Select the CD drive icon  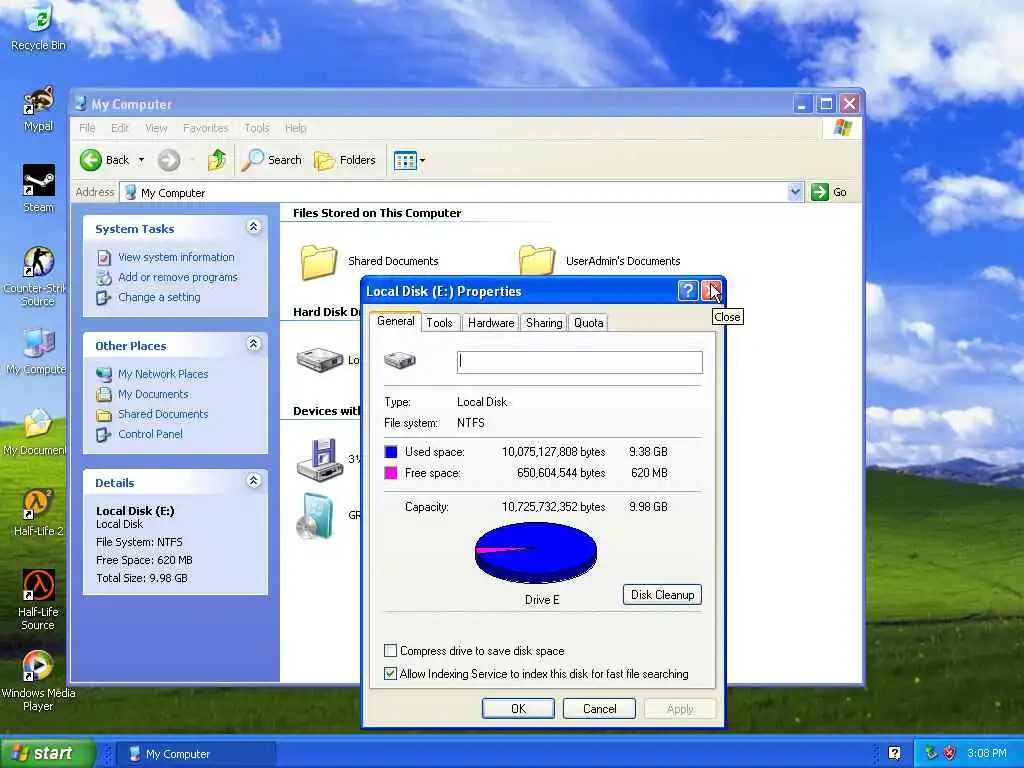pyautogui.click(x=316, y=516)
